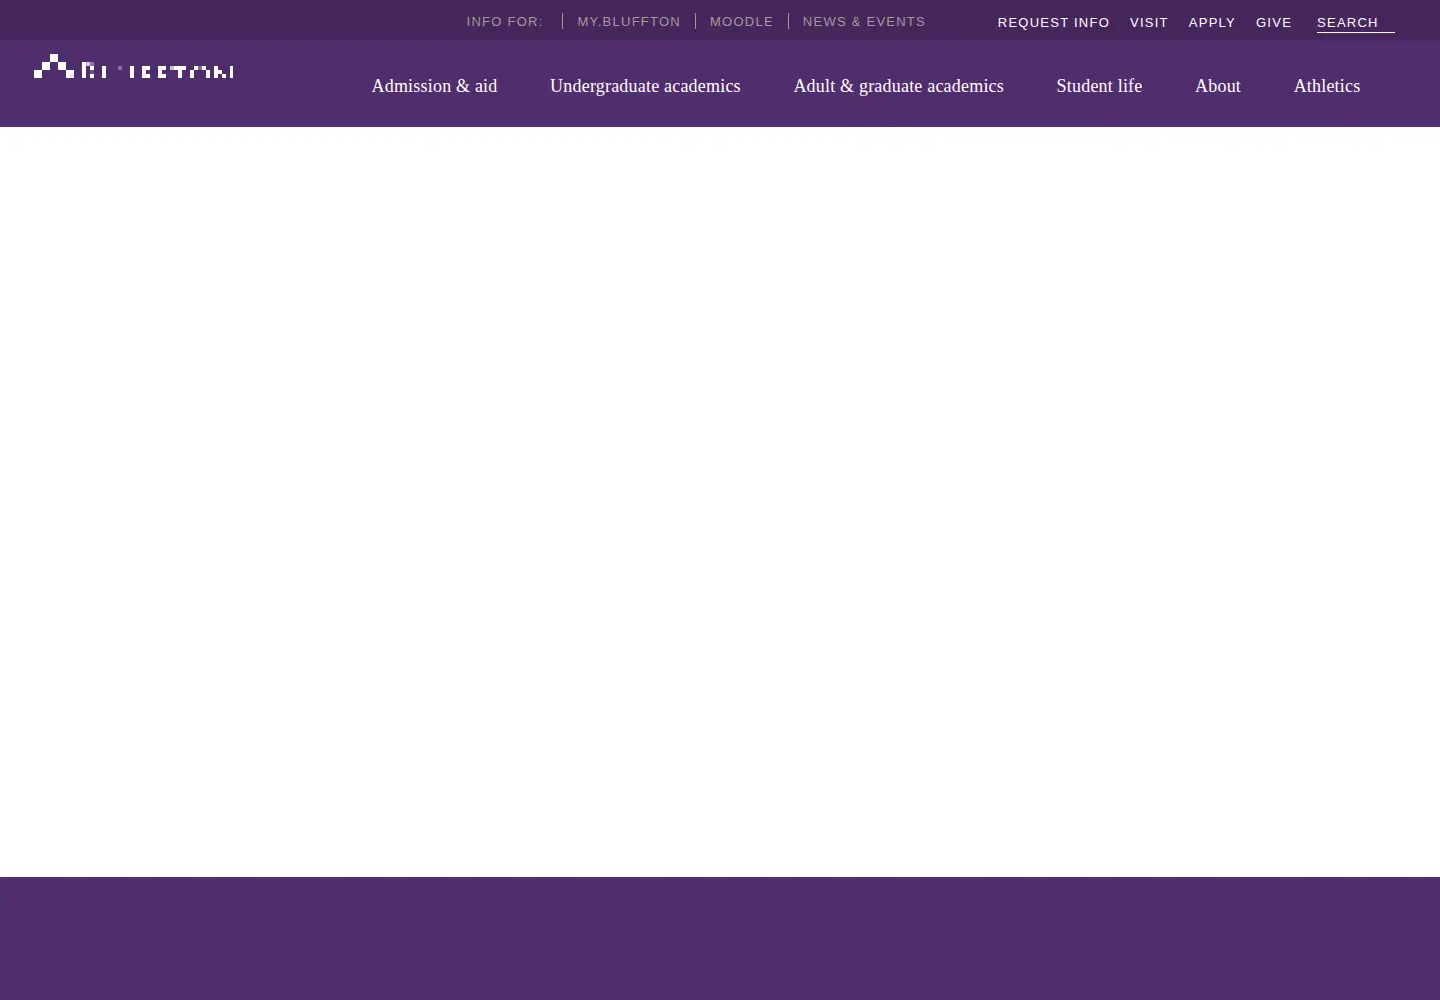The image size is (1440, 1000).
Task: Open the Student life menu
Action: pyautogui.click(x=1099, y=86)
